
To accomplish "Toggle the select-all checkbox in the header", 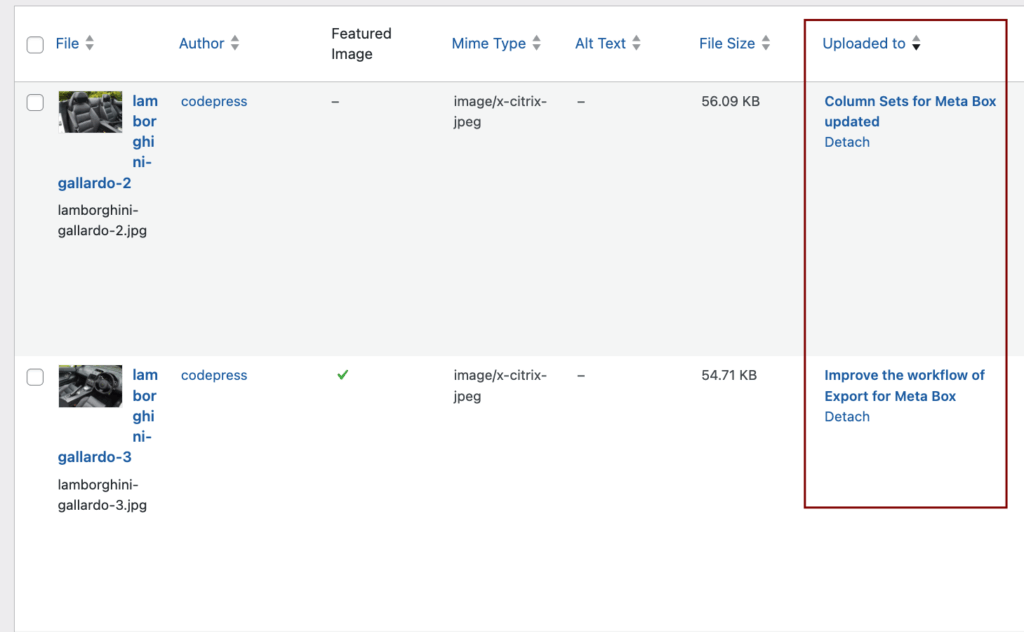I will tap(35, 45).
